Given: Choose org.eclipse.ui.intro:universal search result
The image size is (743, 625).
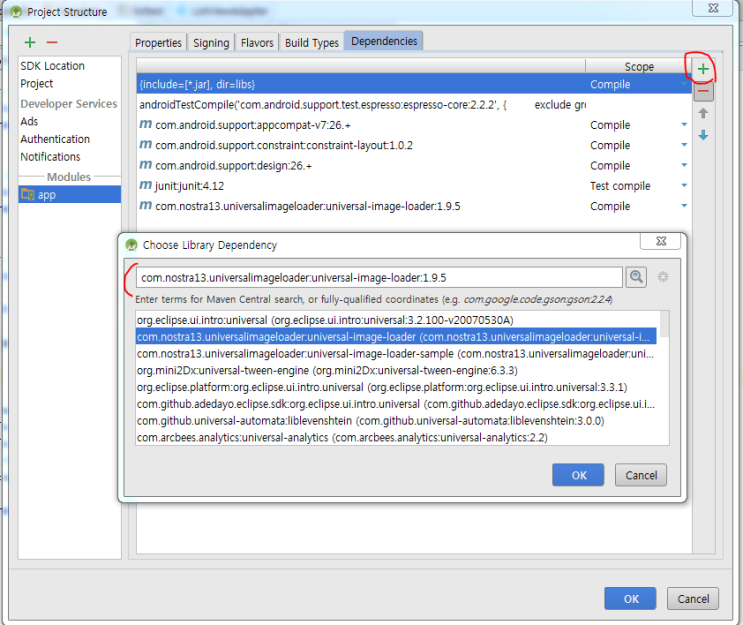Looking at the screenshot, I should coord(397,320).
